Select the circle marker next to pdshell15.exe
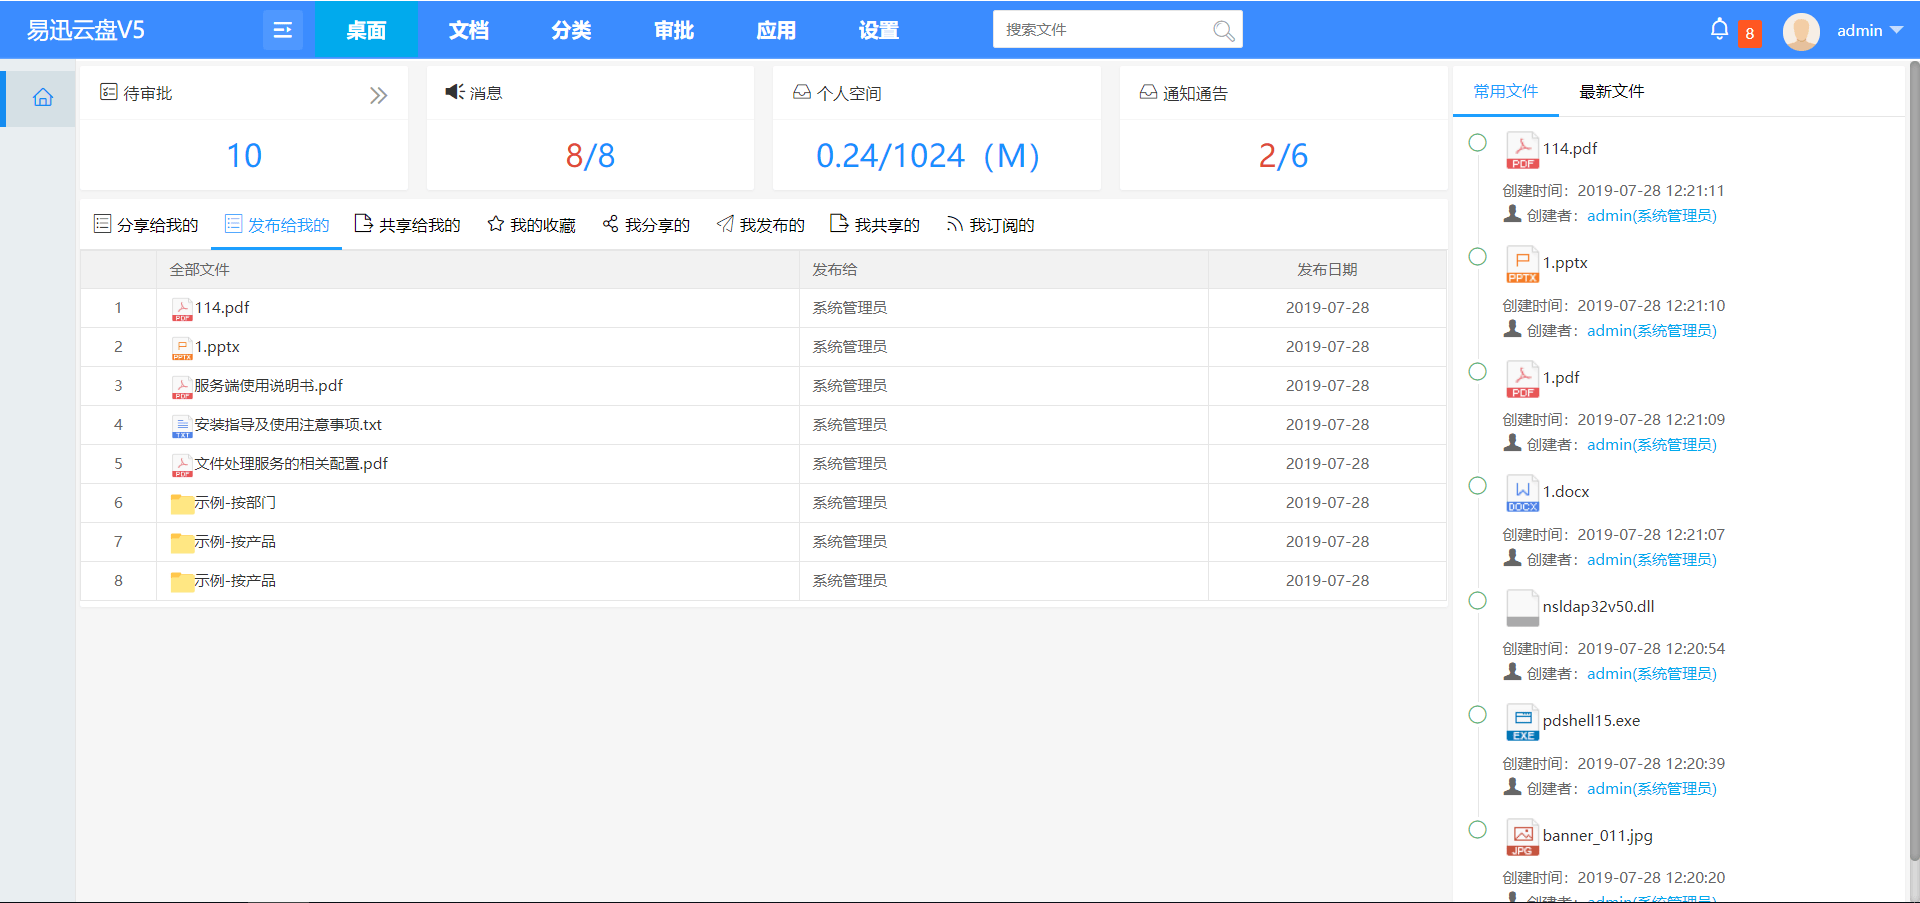The image size is (1920, 903). pyautogui.click(x=1477, y=715)
